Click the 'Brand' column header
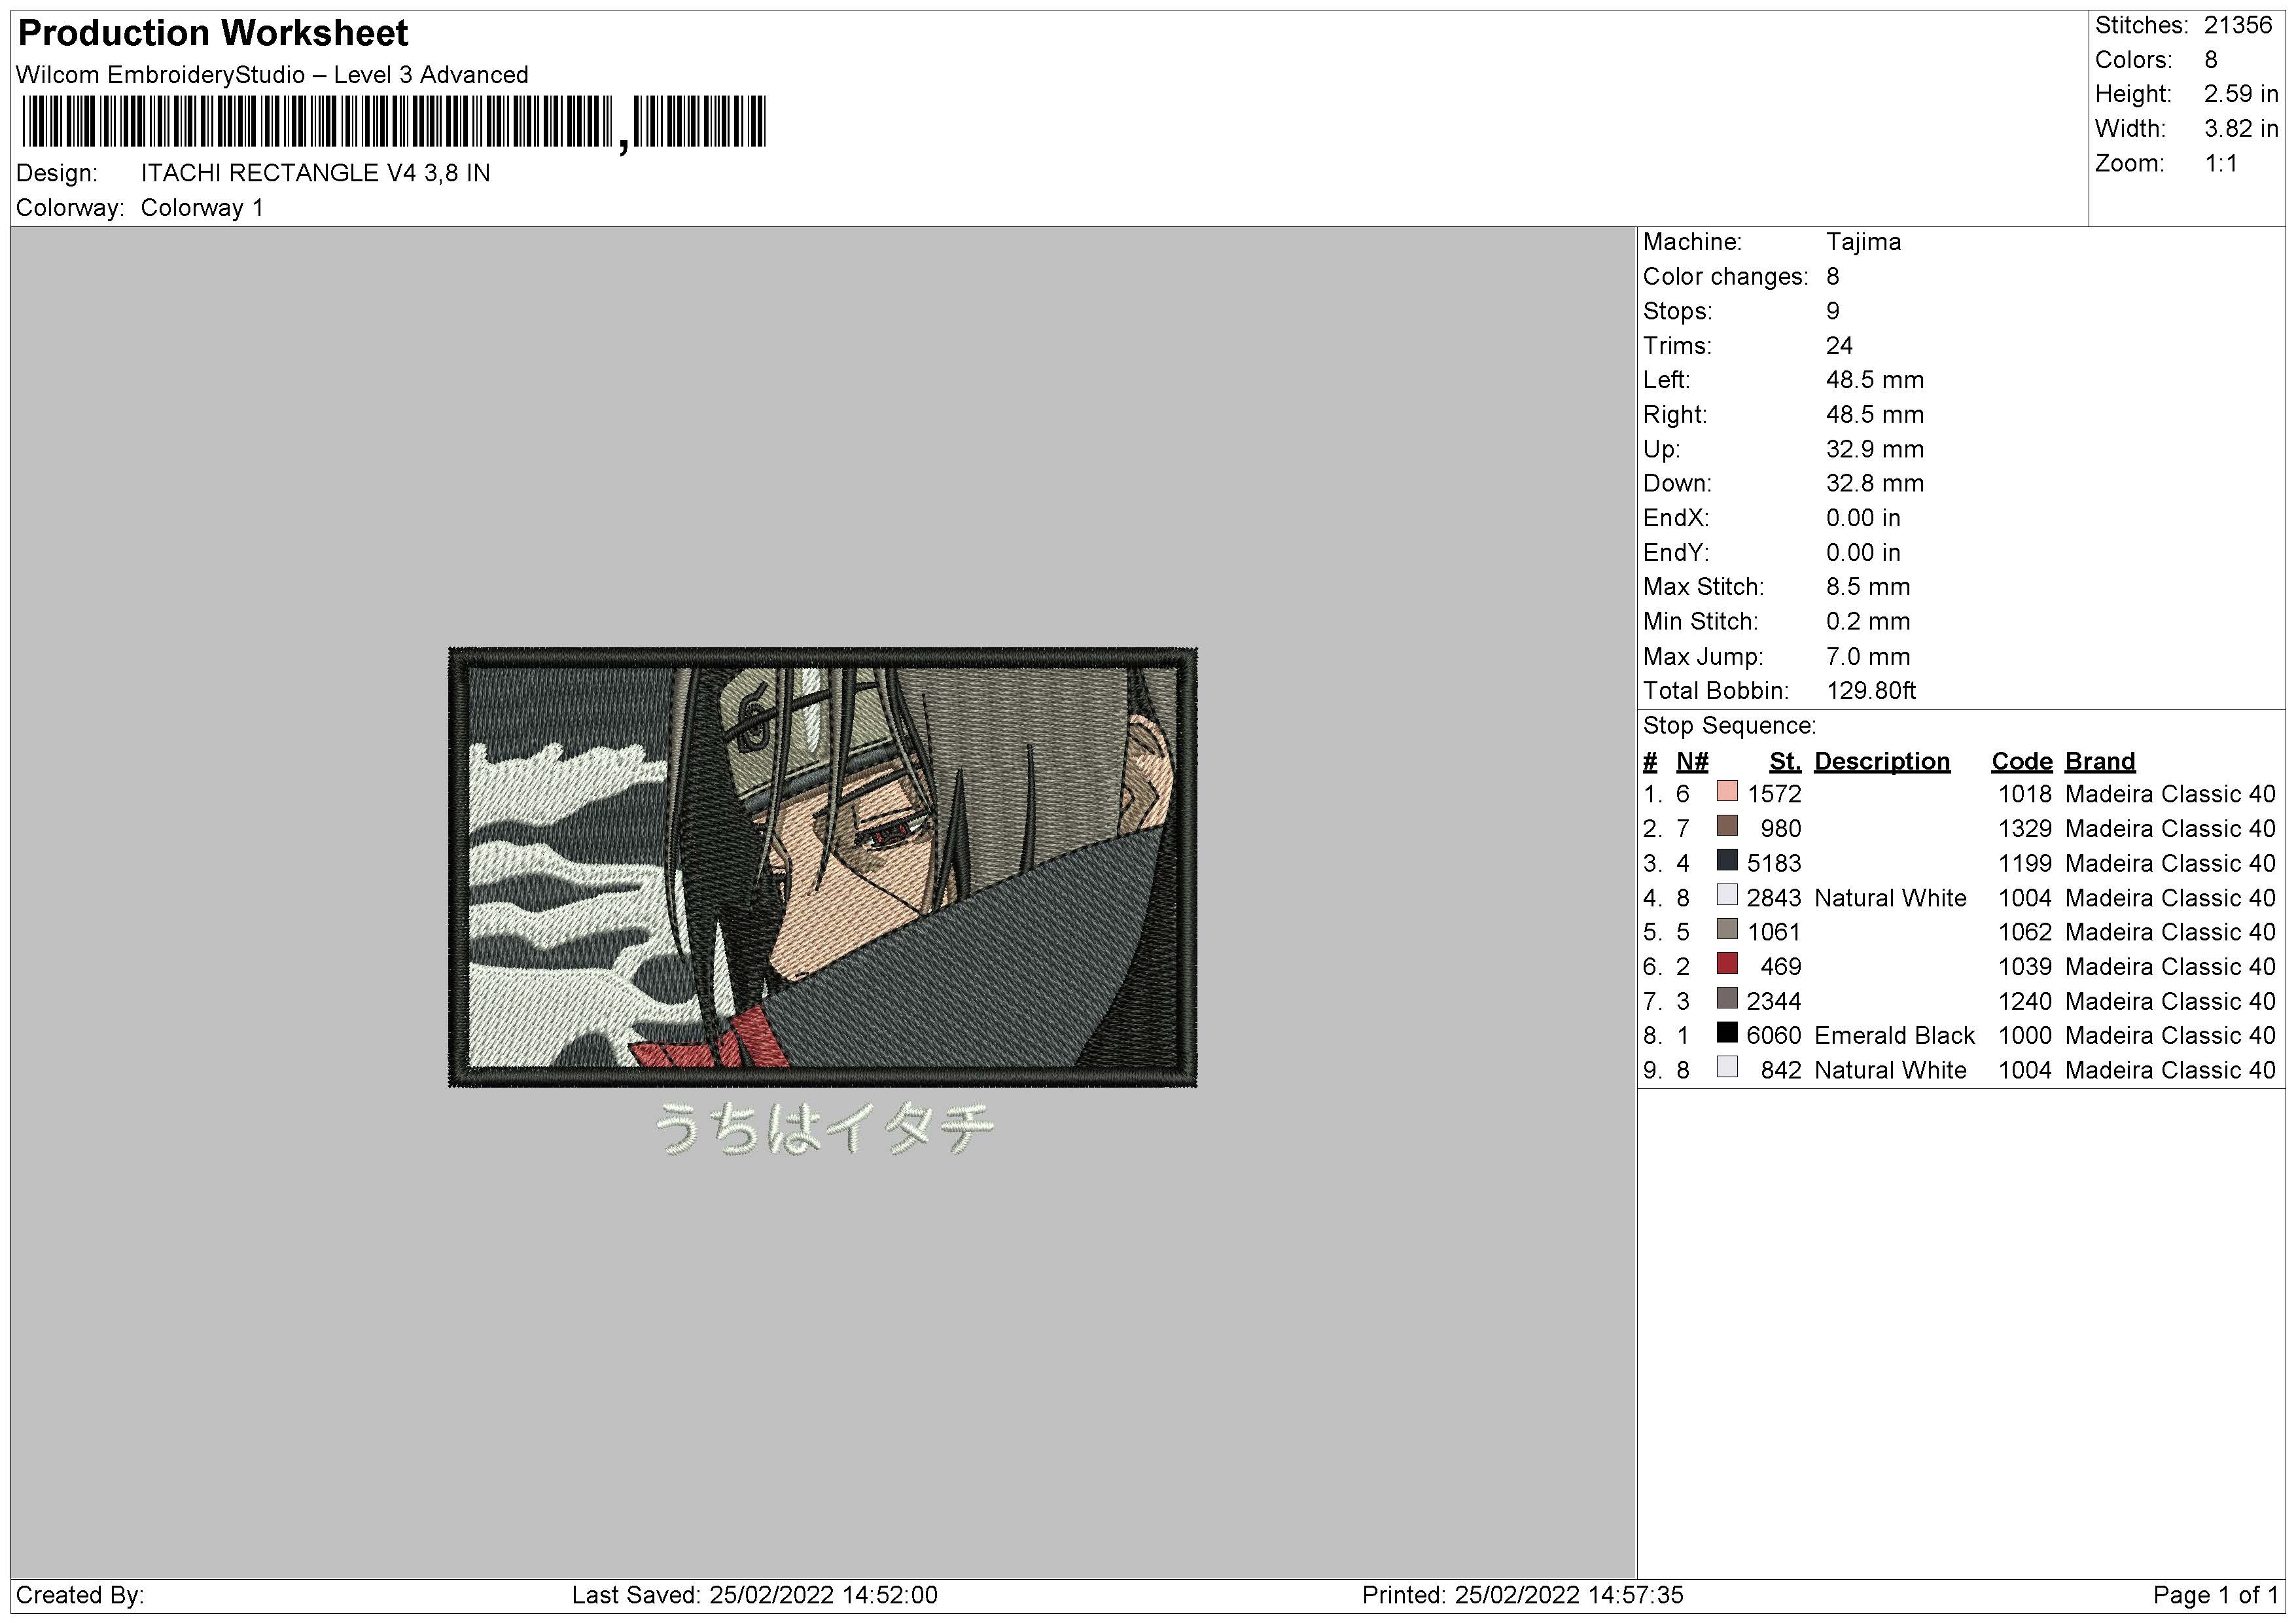 (2100, 762)
